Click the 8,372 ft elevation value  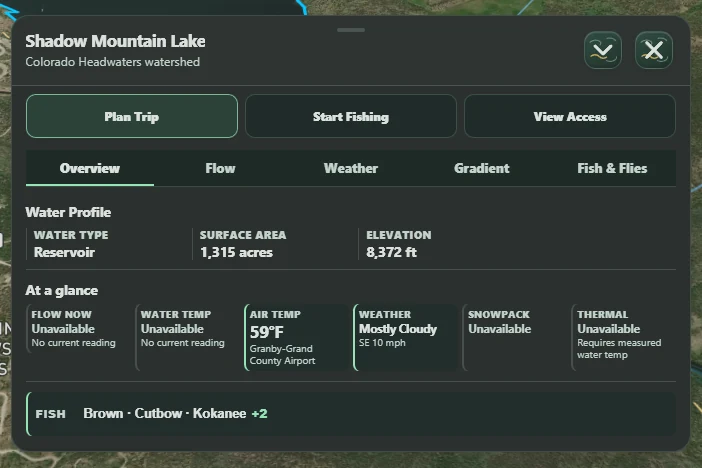392,253
